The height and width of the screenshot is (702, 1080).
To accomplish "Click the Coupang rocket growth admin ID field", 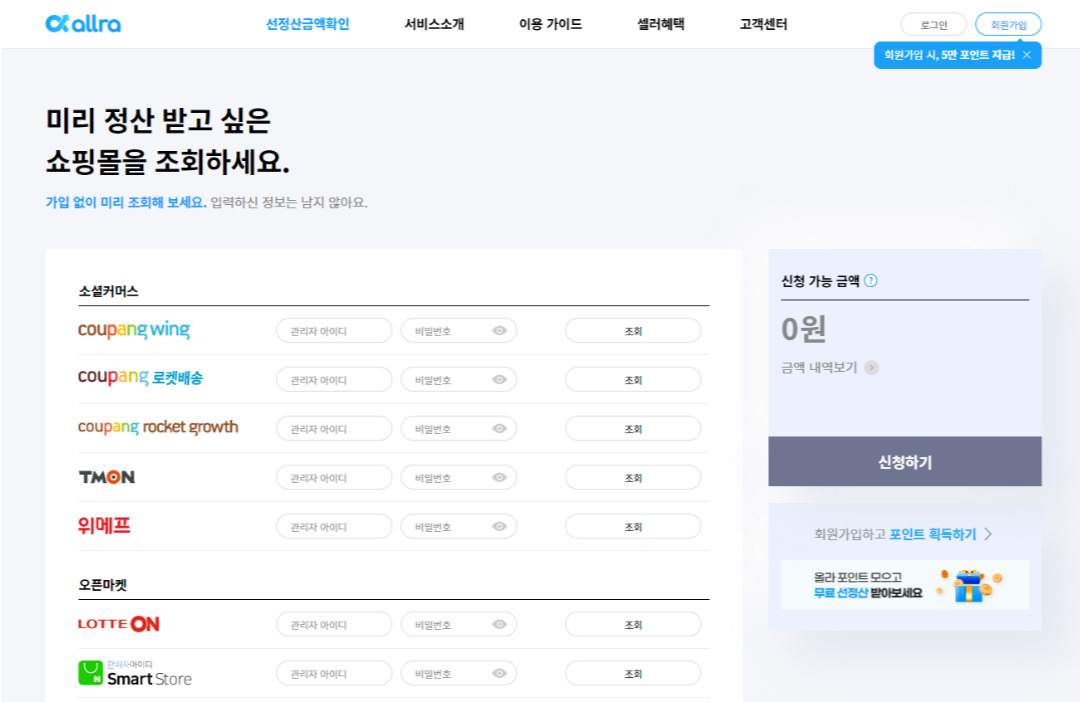I will tap(334, 429).
